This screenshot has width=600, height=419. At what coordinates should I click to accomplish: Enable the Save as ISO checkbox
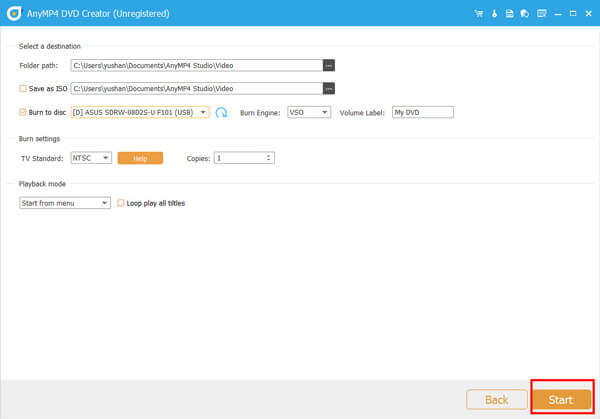(23, 88)
